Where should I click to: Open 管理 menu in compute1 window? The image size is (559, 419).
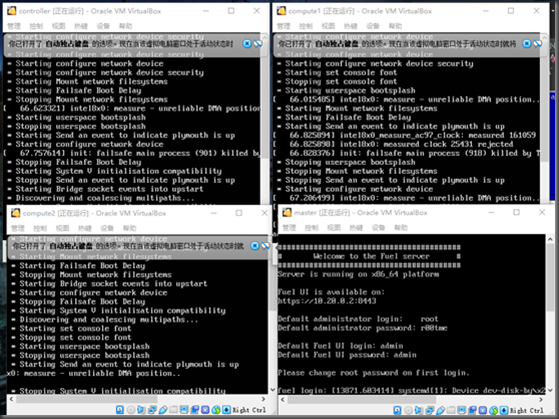pos(283,26)
